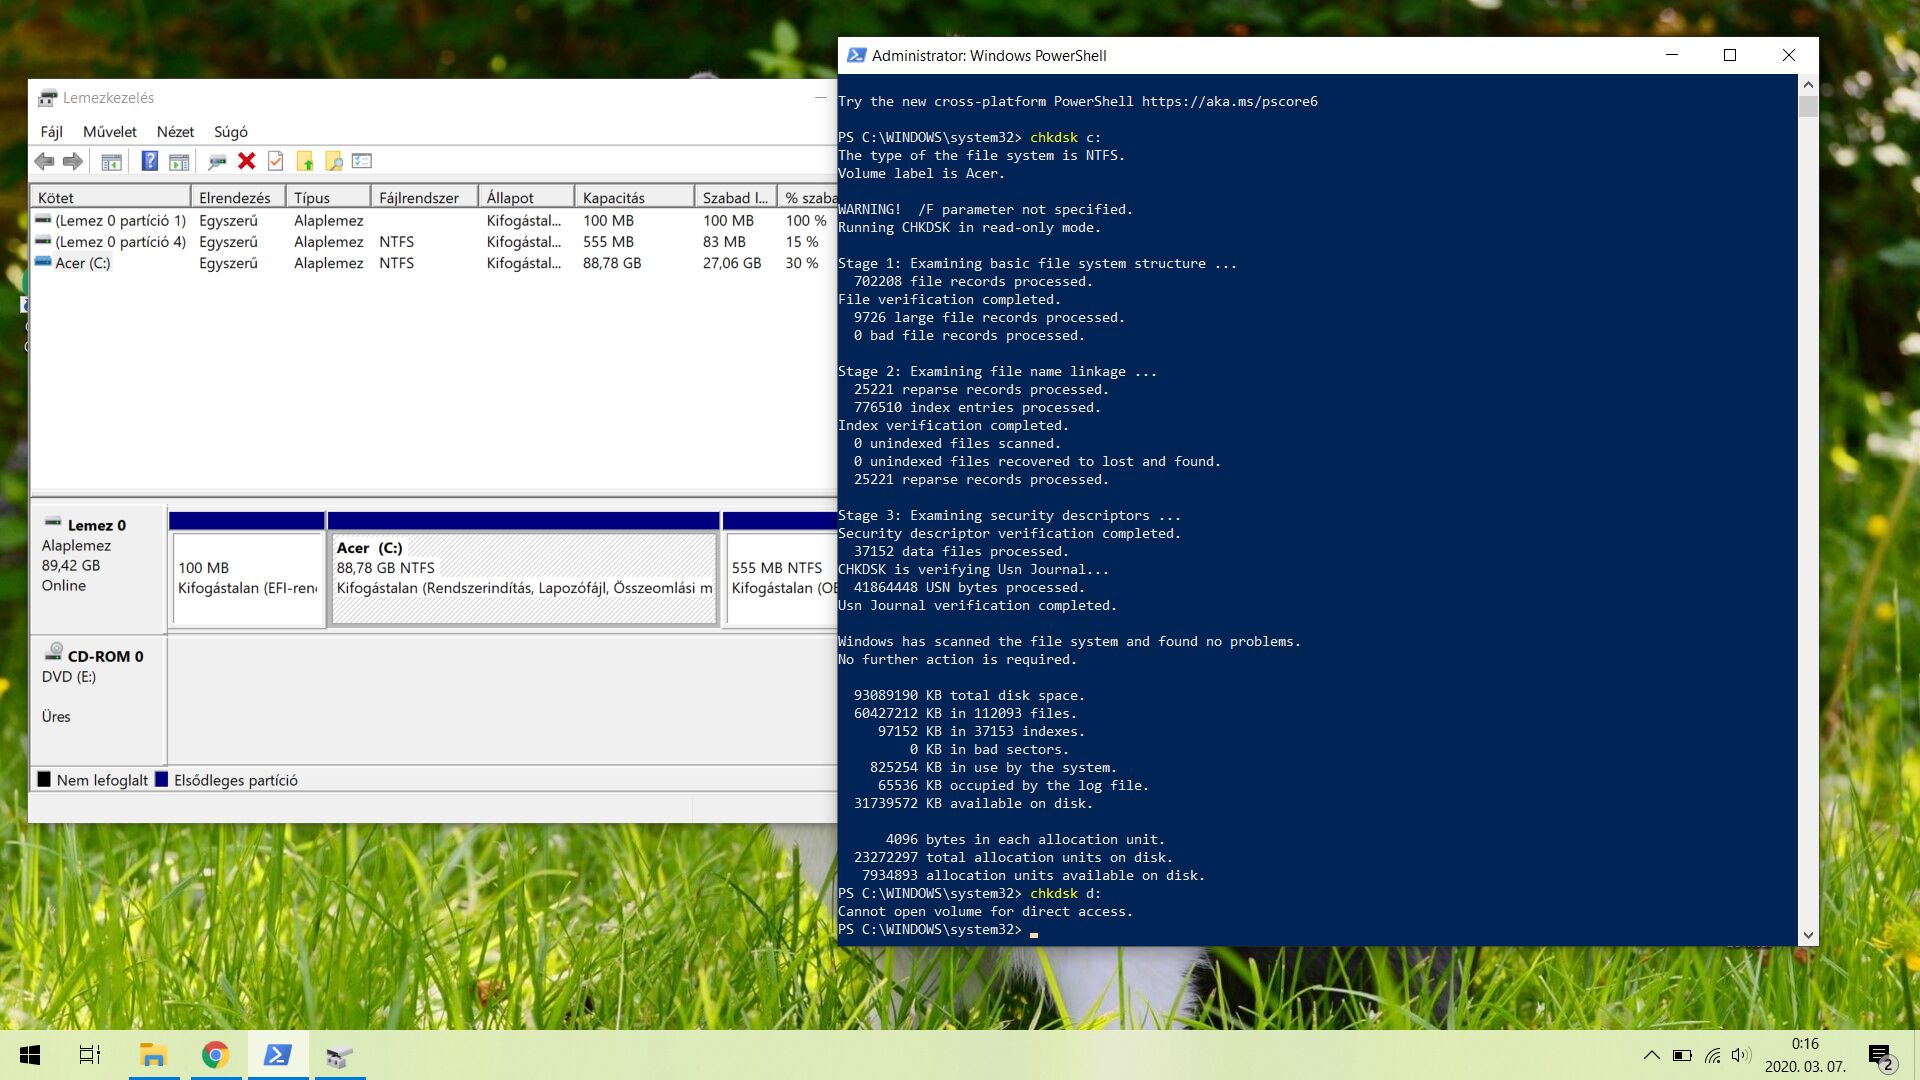The width and height of the screenshot is (1920, 1080).
Task: Click the blue Elsődleges partíció legend swatch
Action: [x=162, y=780]
